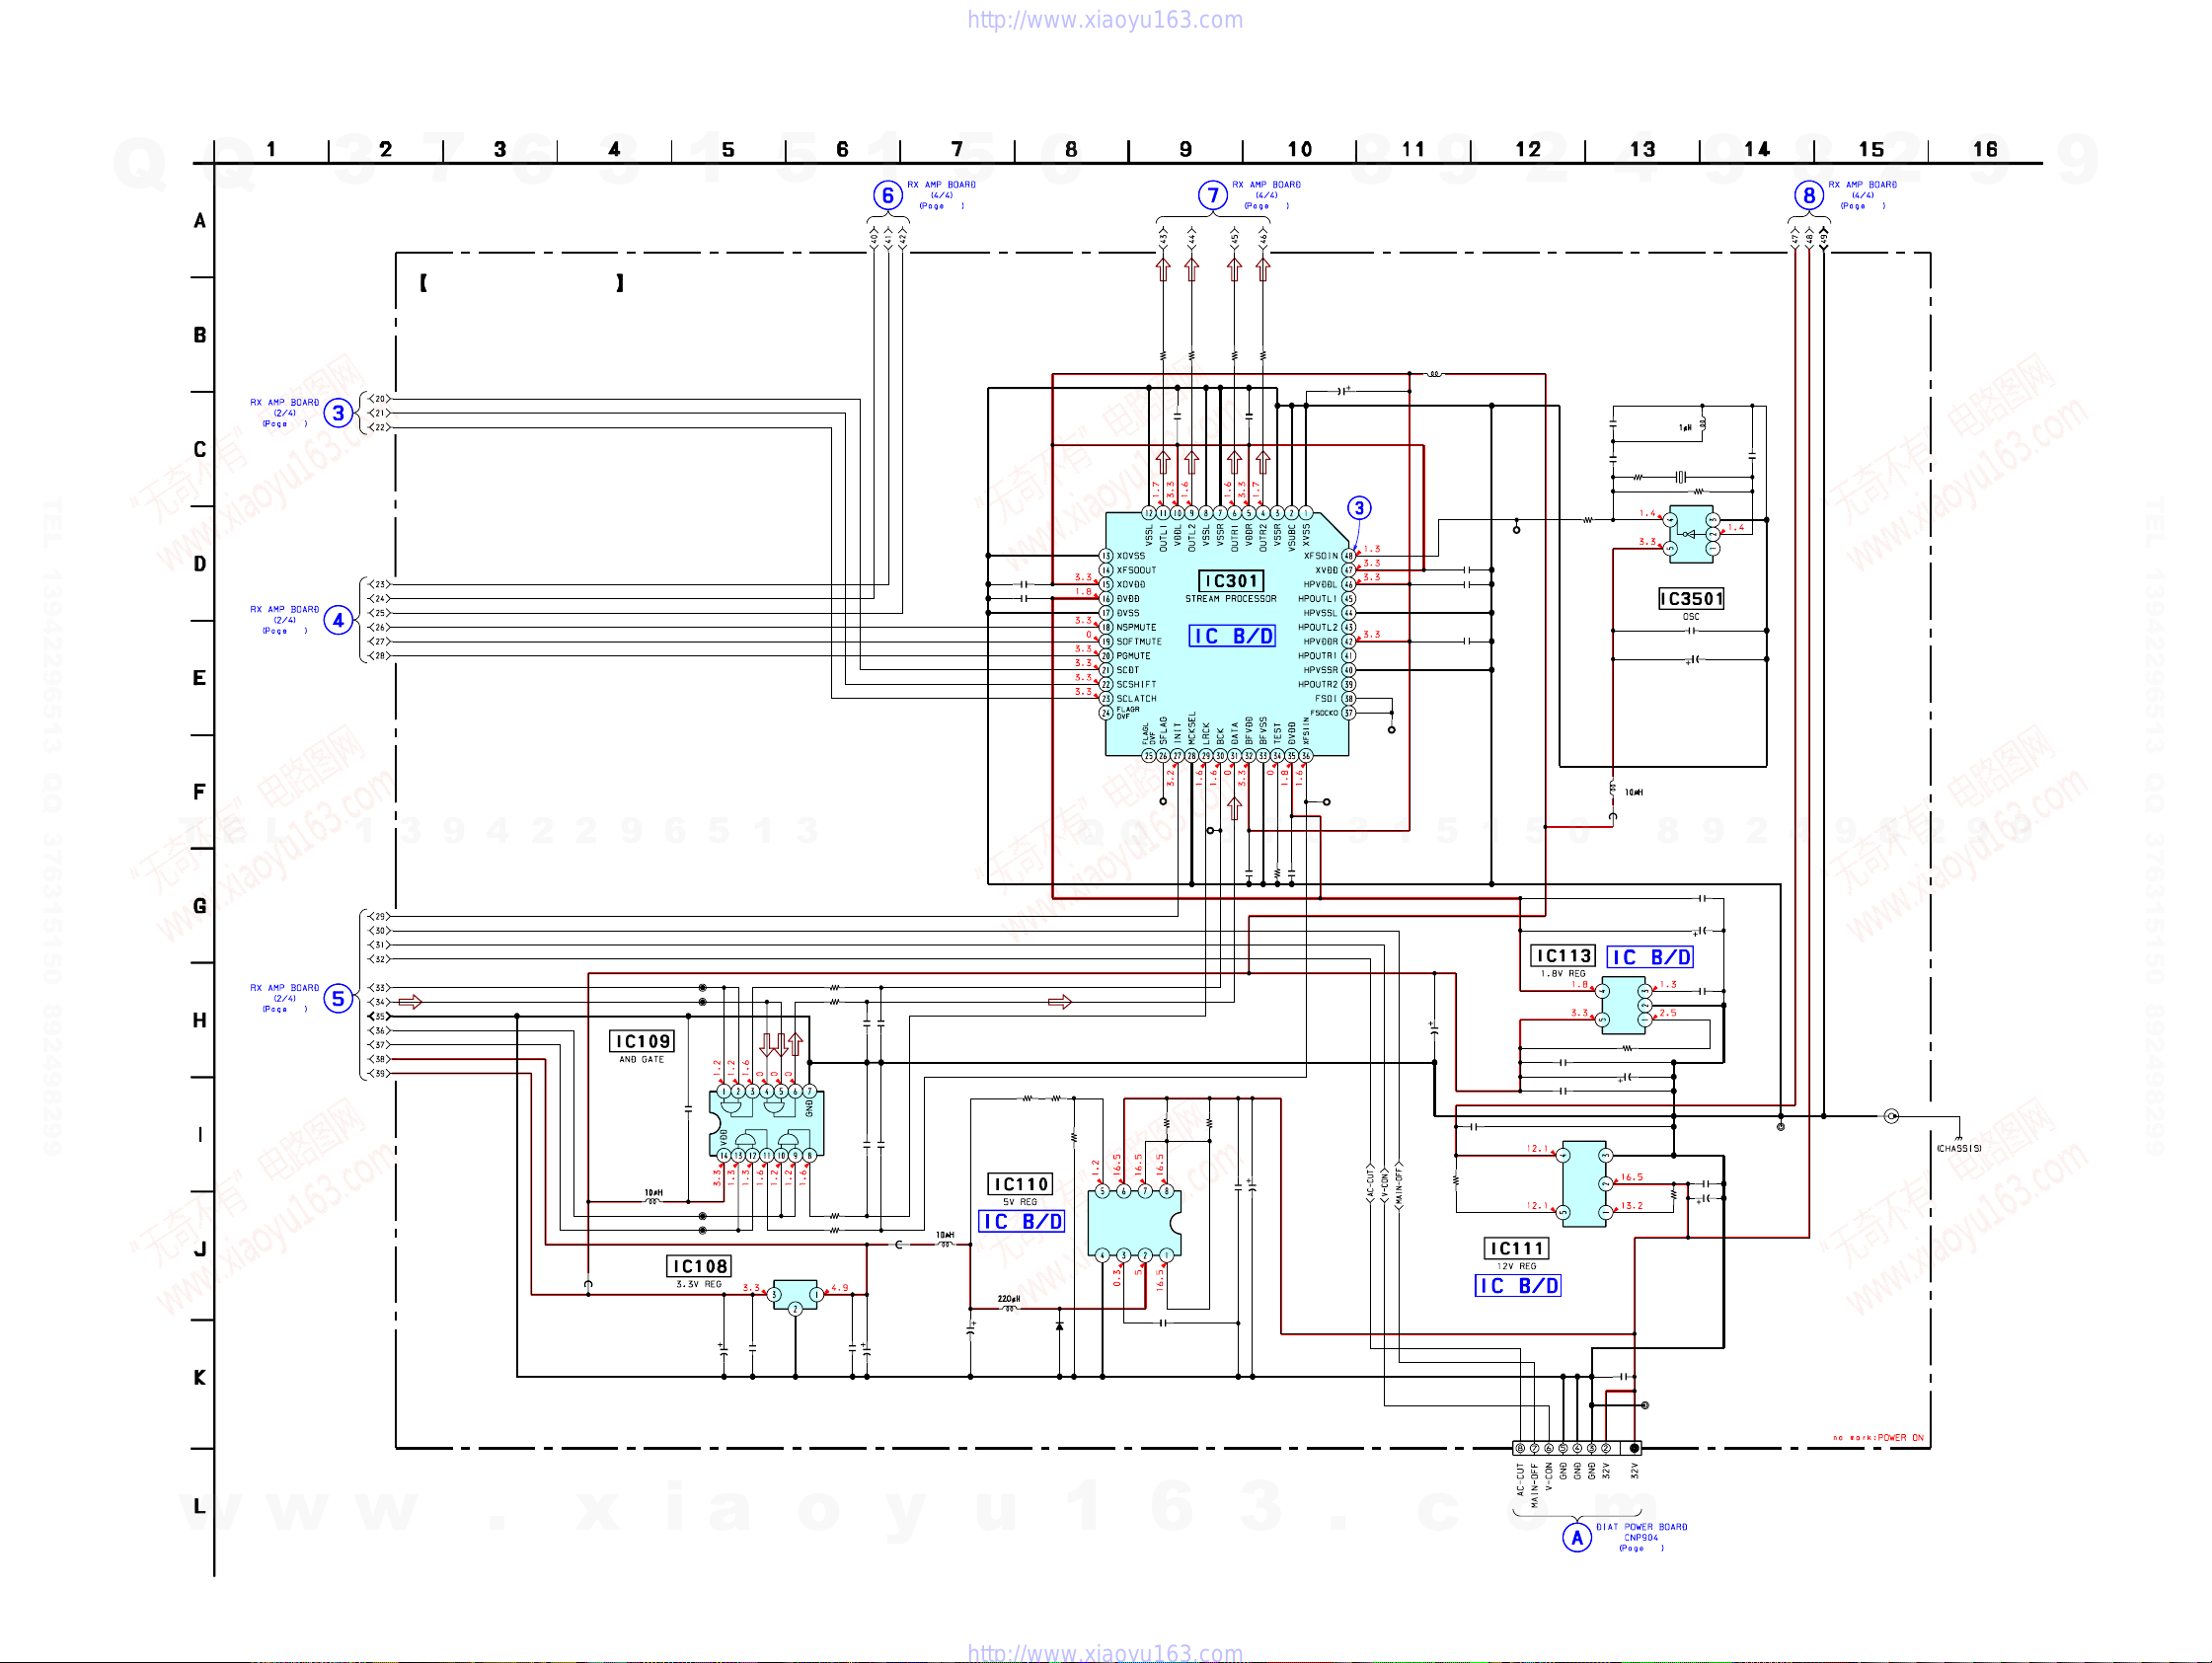Click circled connector 8 at the top
Image resolution: width=2212 pixels, height=1663 pixels.
(x=1809, y=195)
